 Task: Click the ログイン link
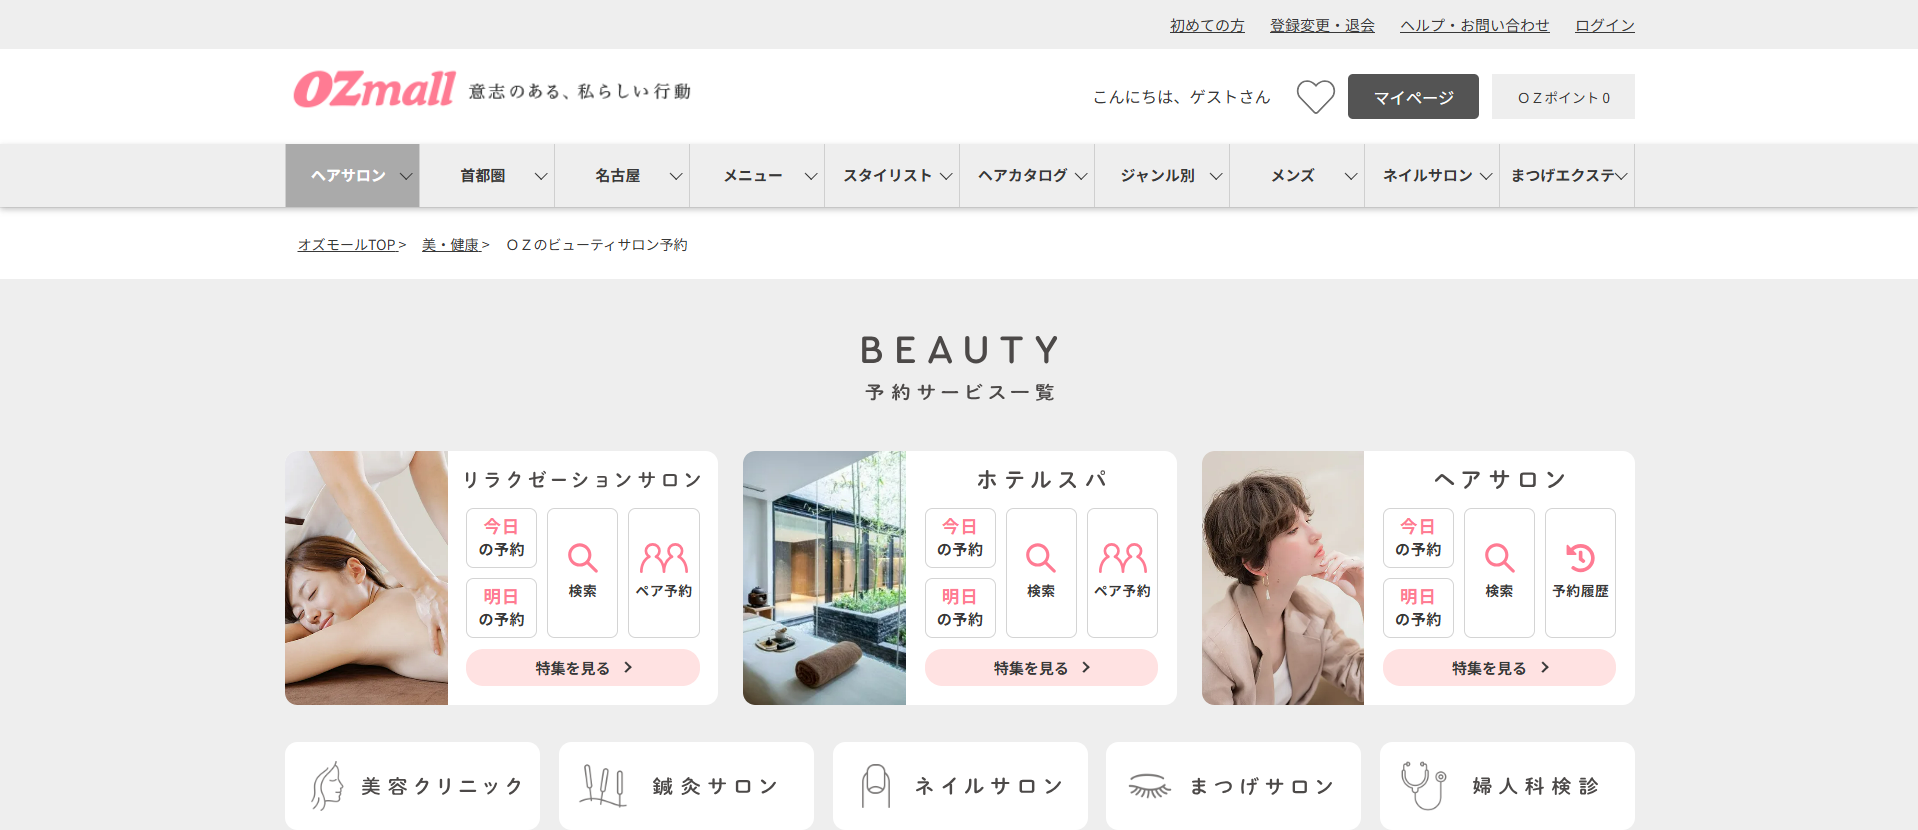pyautogui.click(x=1604, y=26)
